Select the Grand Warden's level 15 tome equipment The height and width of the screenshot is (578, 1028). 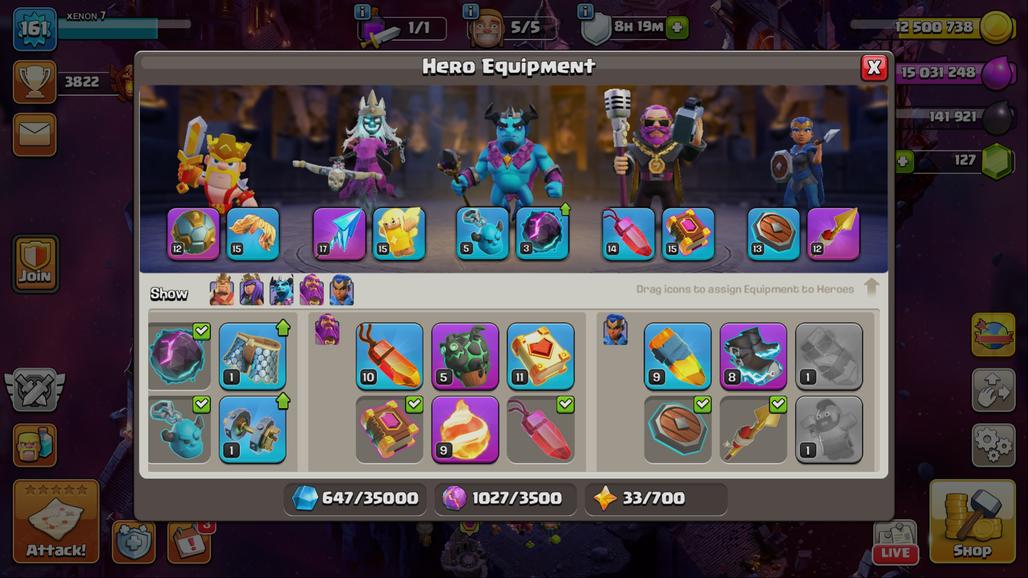[x=688, y=234]
